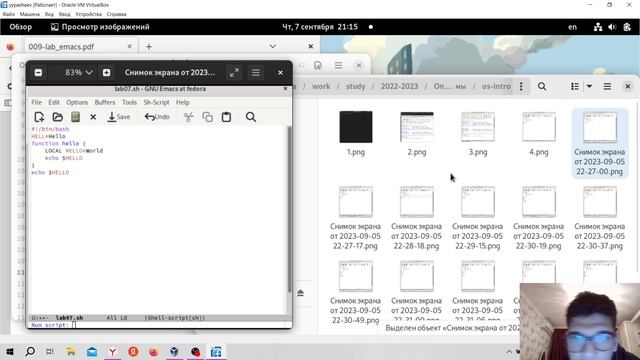Open the Buffers menu in Emacs
Viewport: 640px width, 360px height.
click(105, 102)
